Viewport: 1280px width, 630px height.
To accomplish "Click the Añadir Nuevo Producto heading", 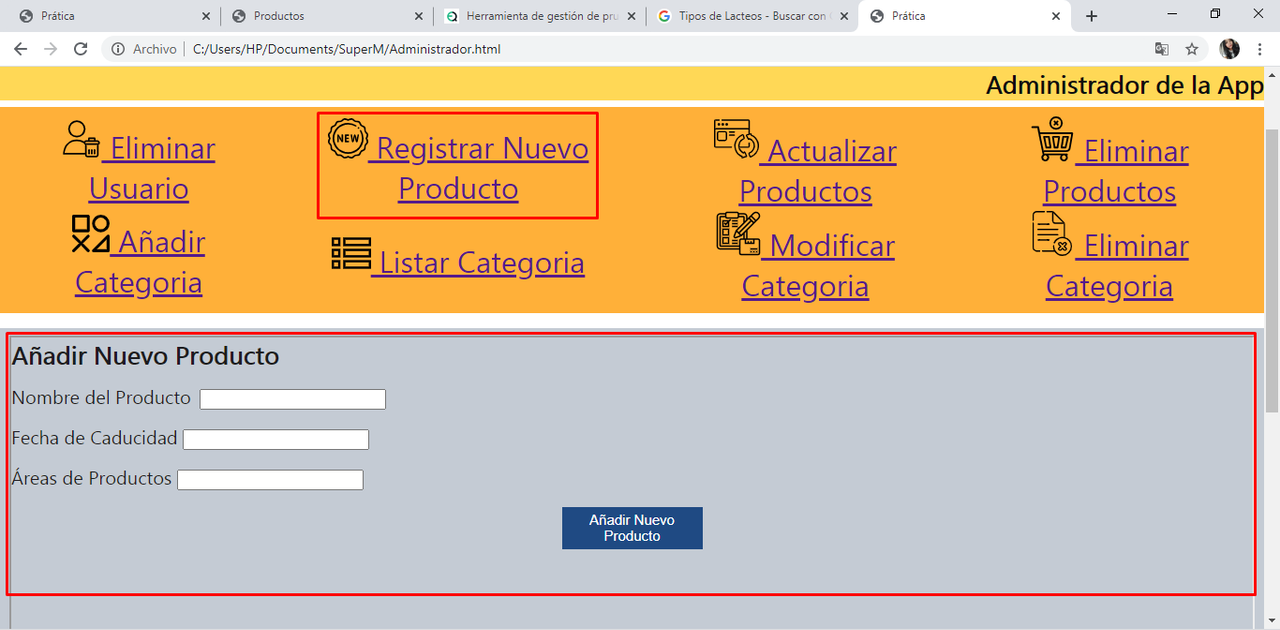I will [x=145, y=356].
